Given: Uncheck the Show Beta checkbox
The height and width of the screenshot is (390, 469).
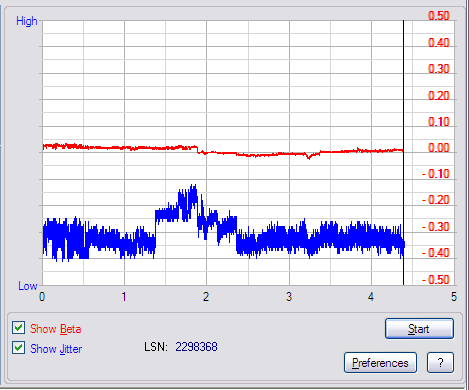Looking at the screenshot, I should pyautogui.click(x=18, y=328).
